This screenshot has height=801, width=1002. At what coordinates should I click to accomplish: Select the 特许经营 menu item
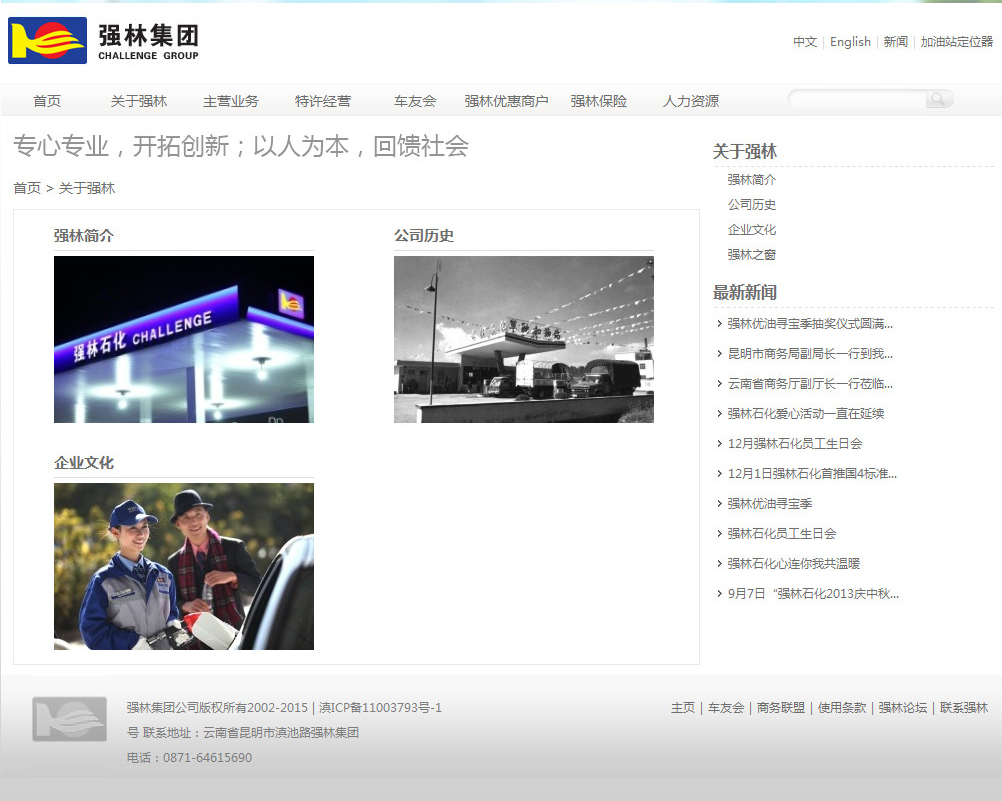pos(323,101)
